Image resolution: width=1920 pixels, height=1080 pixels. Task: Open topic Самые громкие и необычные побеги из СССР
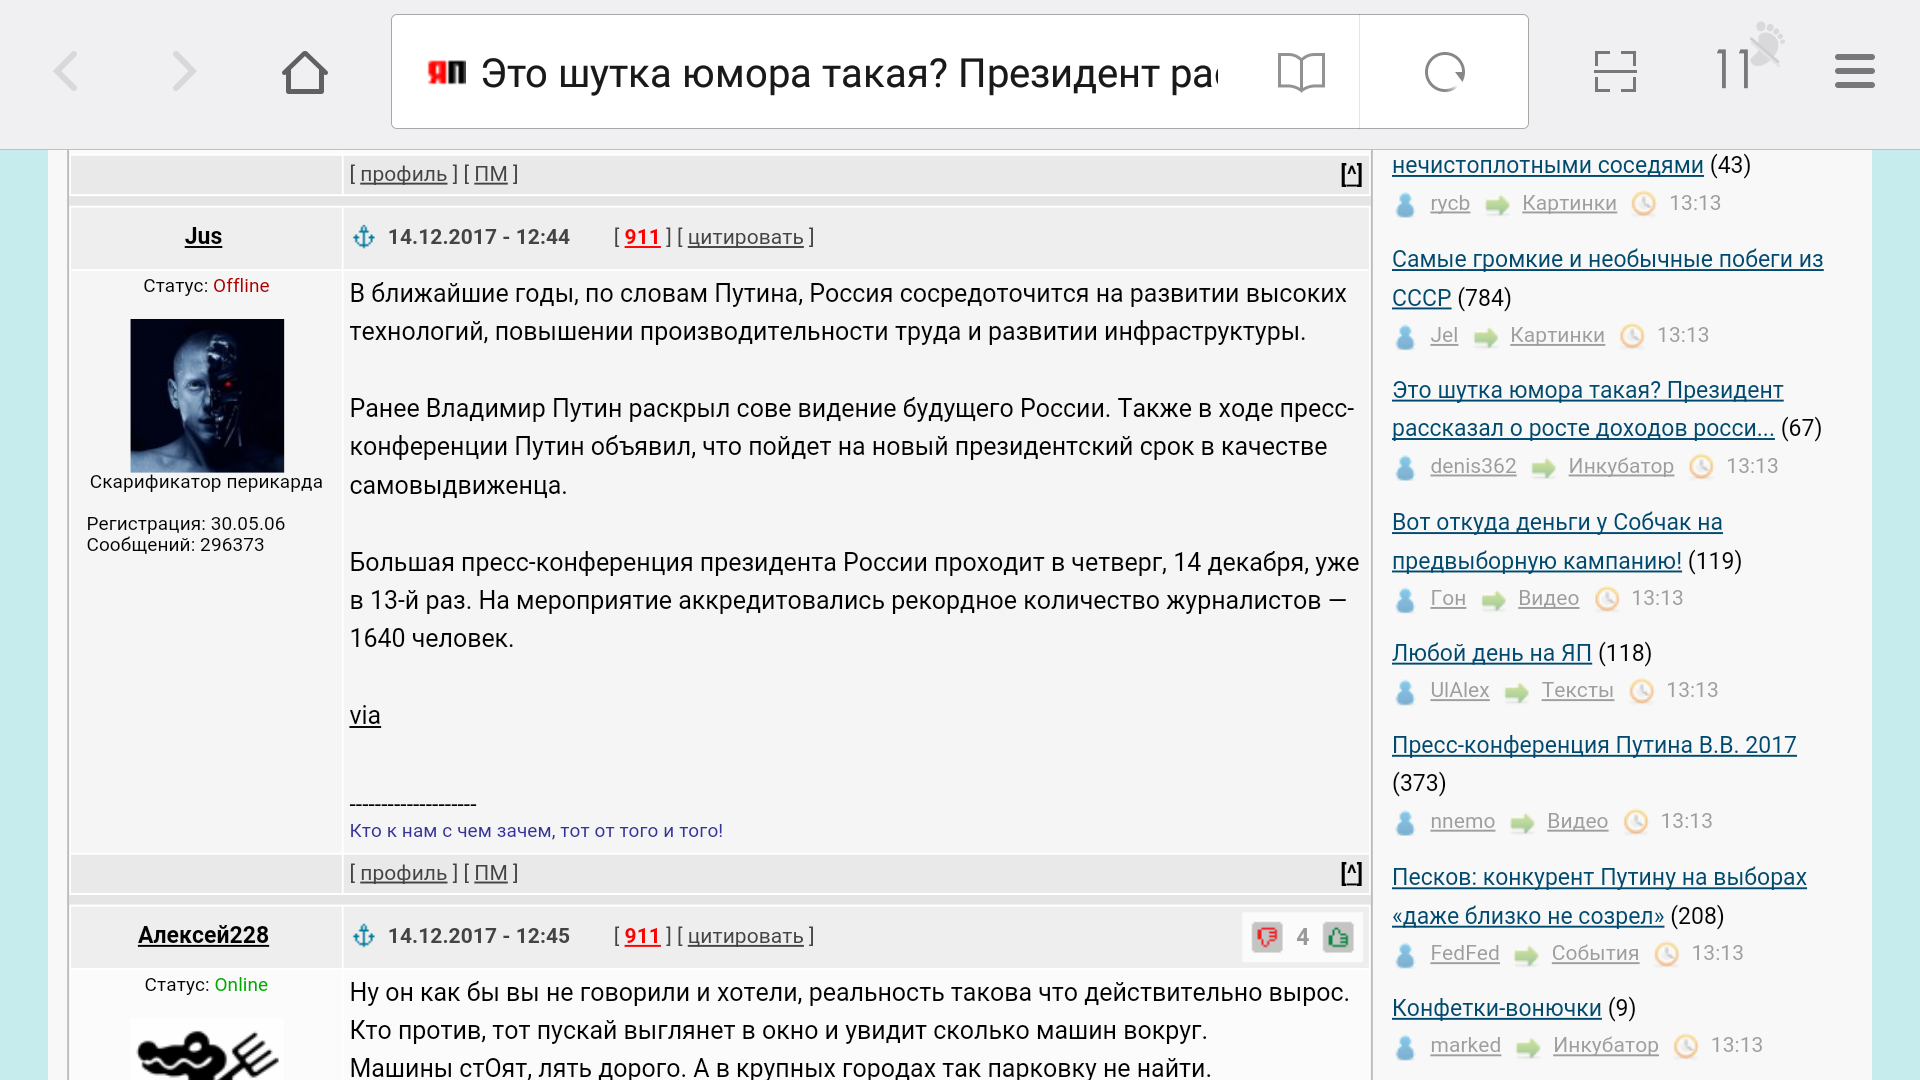pos(1607,278)
